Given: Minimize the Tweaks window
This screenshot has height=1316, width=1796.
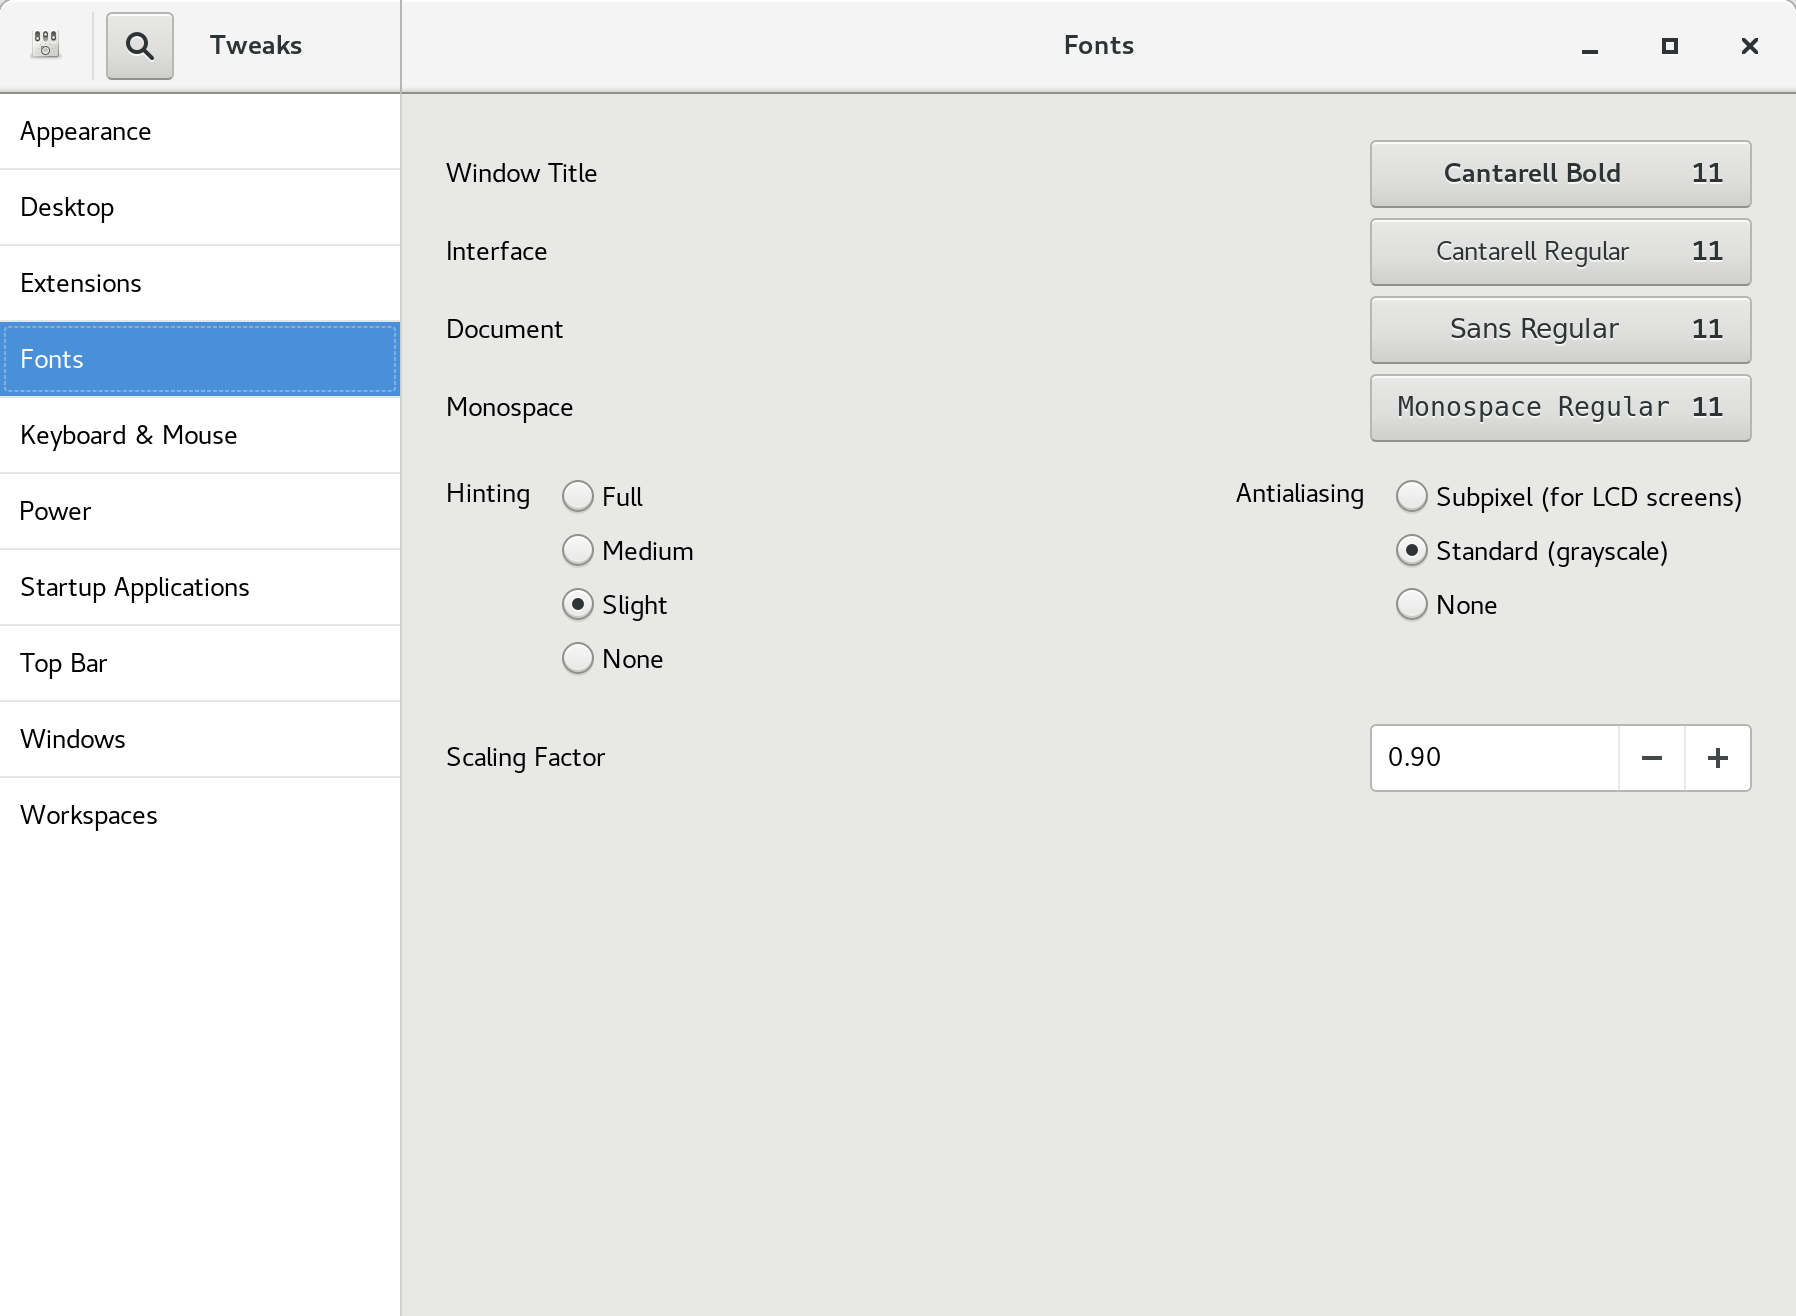Looking at the screenshot, I should pyautogui.click(x=1589, y=46).
